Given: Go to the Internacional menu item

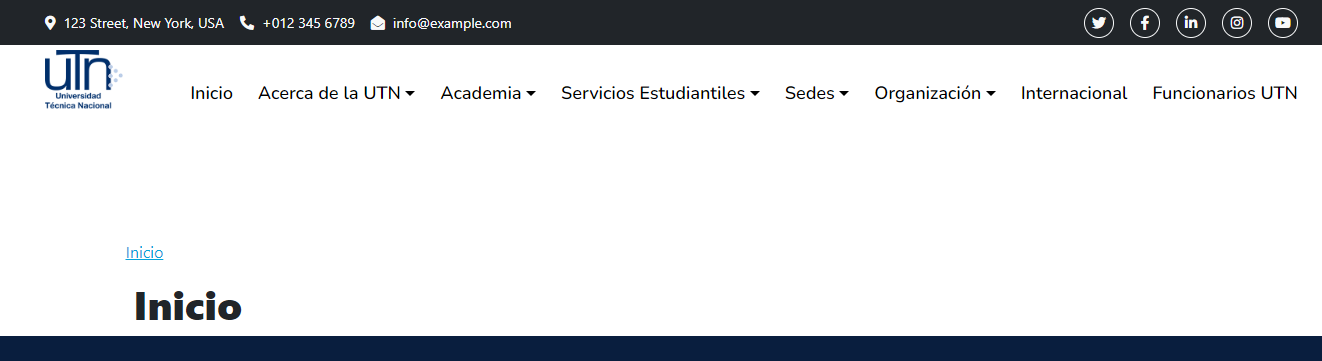Looking at the screenshot, I should click(x=1074, y=93).
